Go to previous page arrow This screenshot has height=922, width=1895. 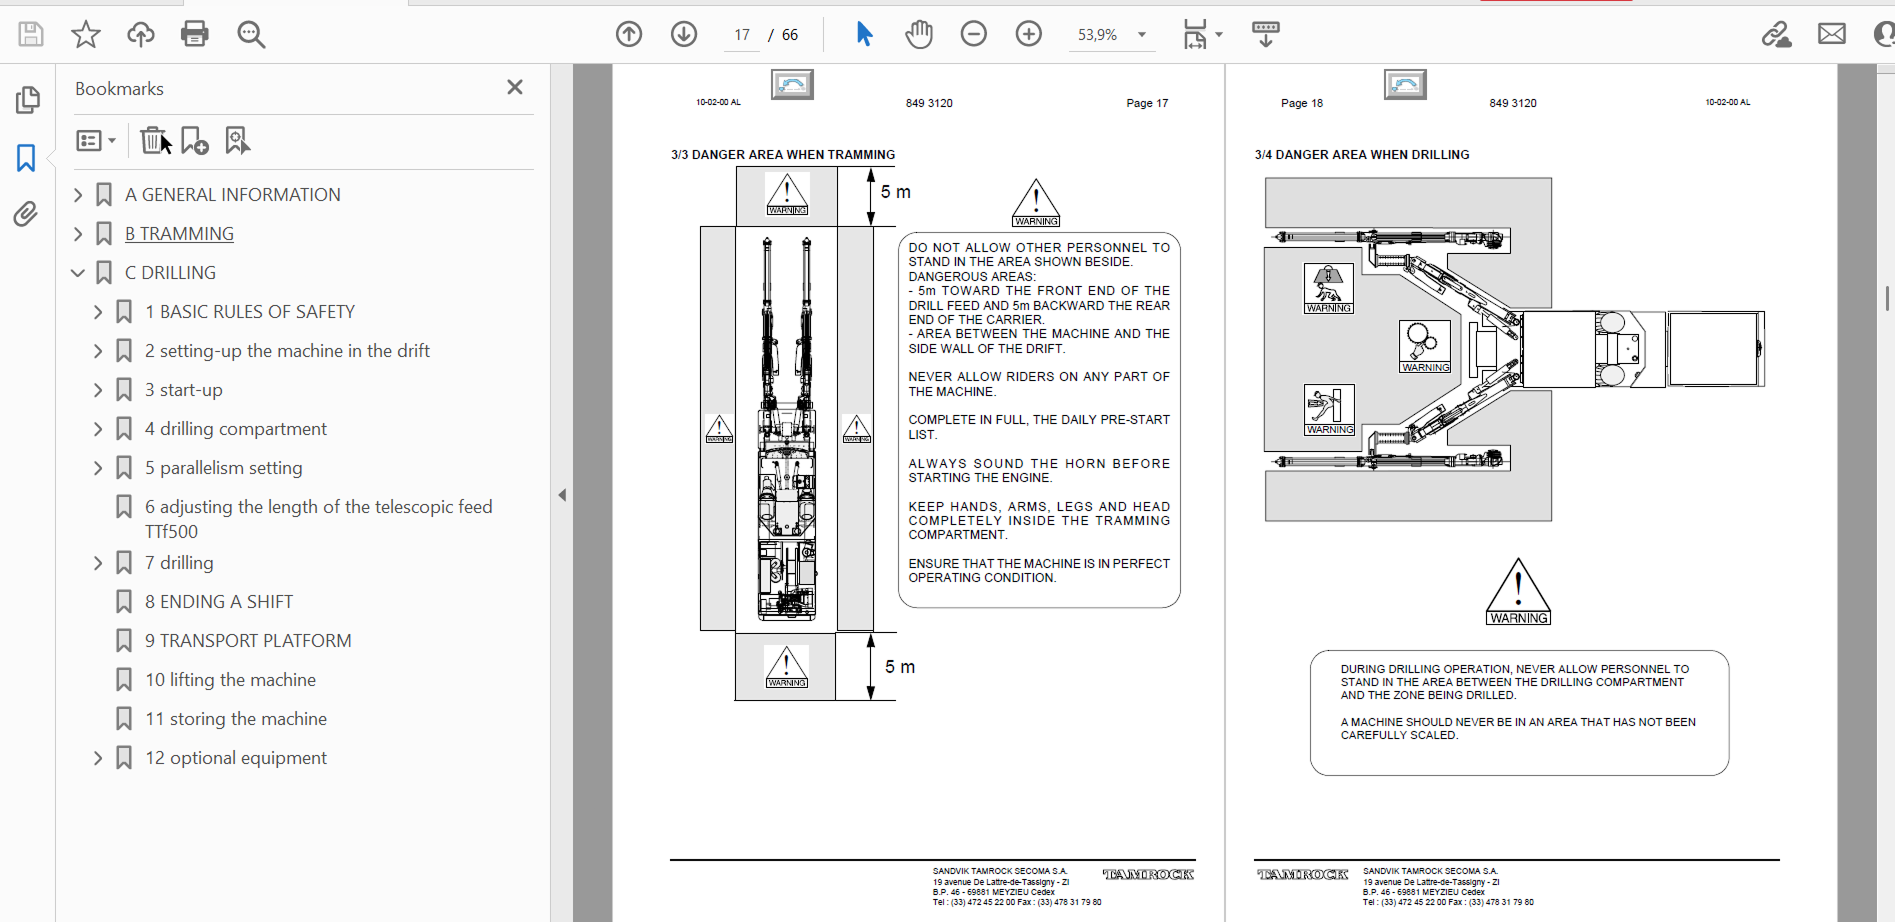[x=629, y=34]
